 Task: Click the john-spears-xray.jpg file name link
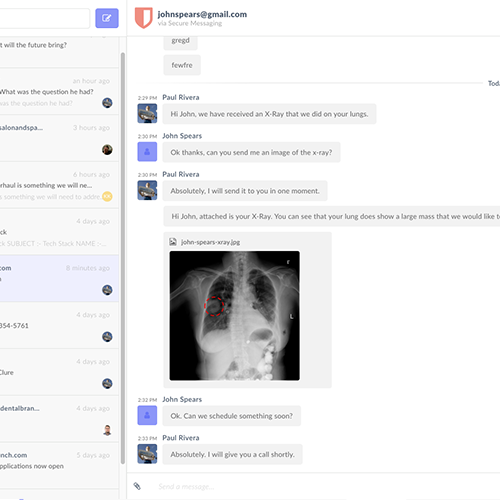210,242
